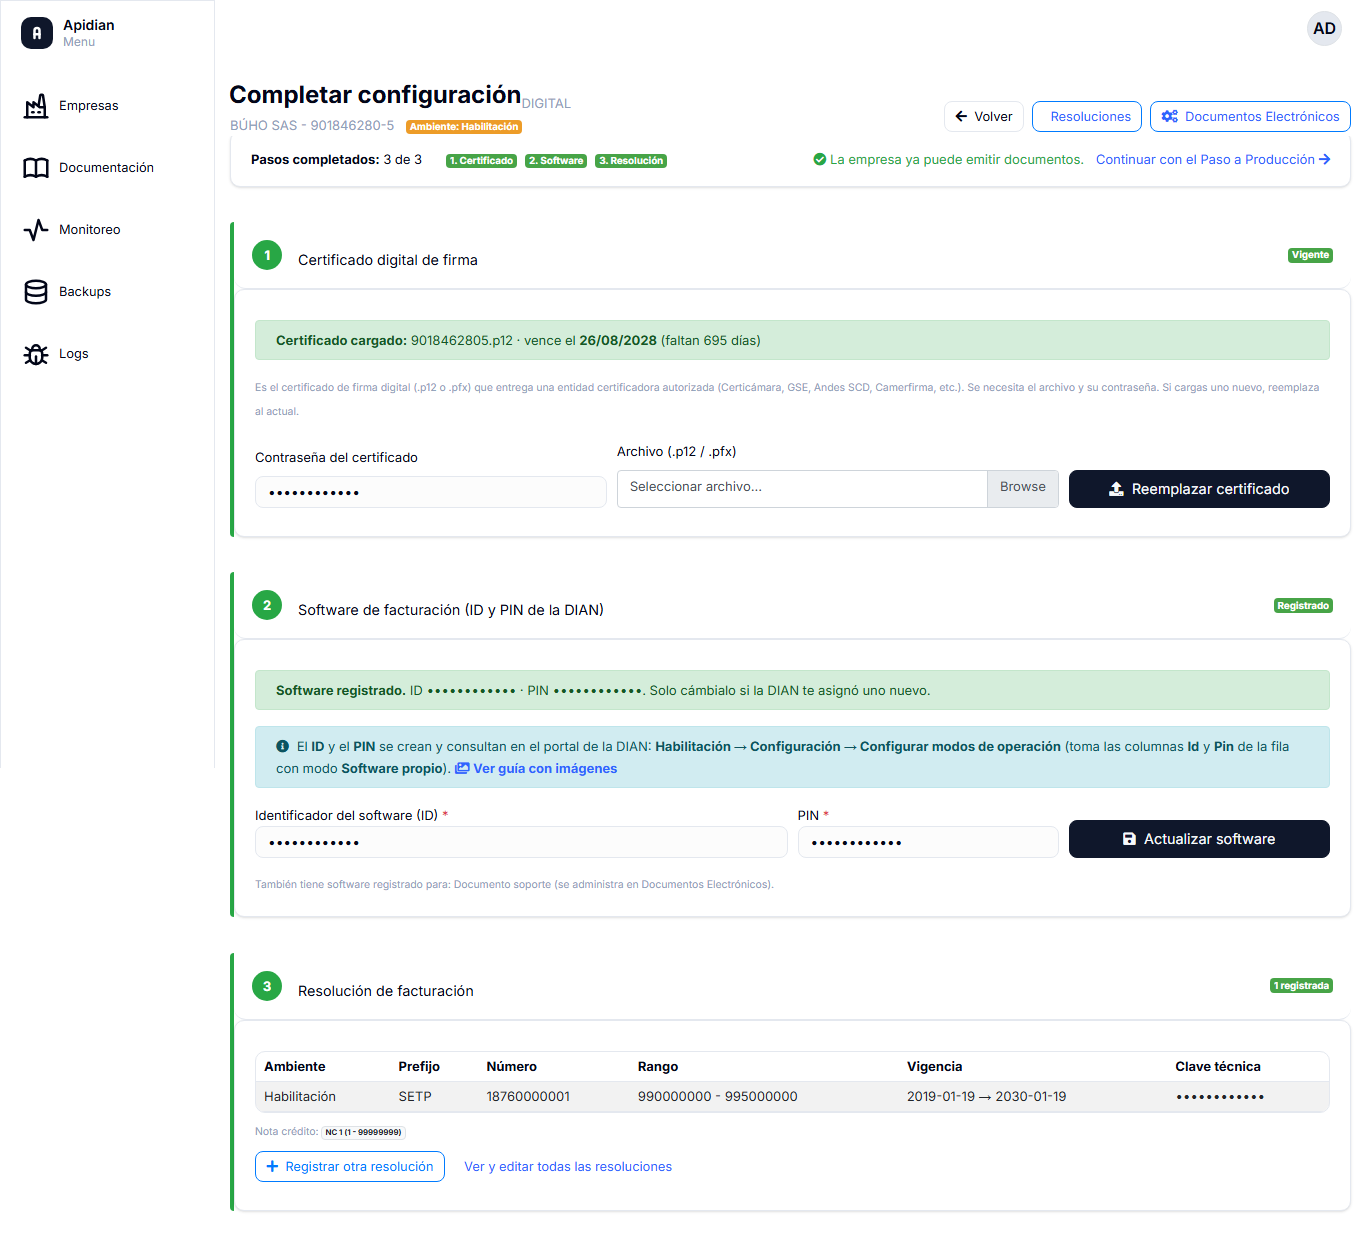Click the save disk icon in Actualizar software
The image size is (1366, 1248).
pos(1129,839)
